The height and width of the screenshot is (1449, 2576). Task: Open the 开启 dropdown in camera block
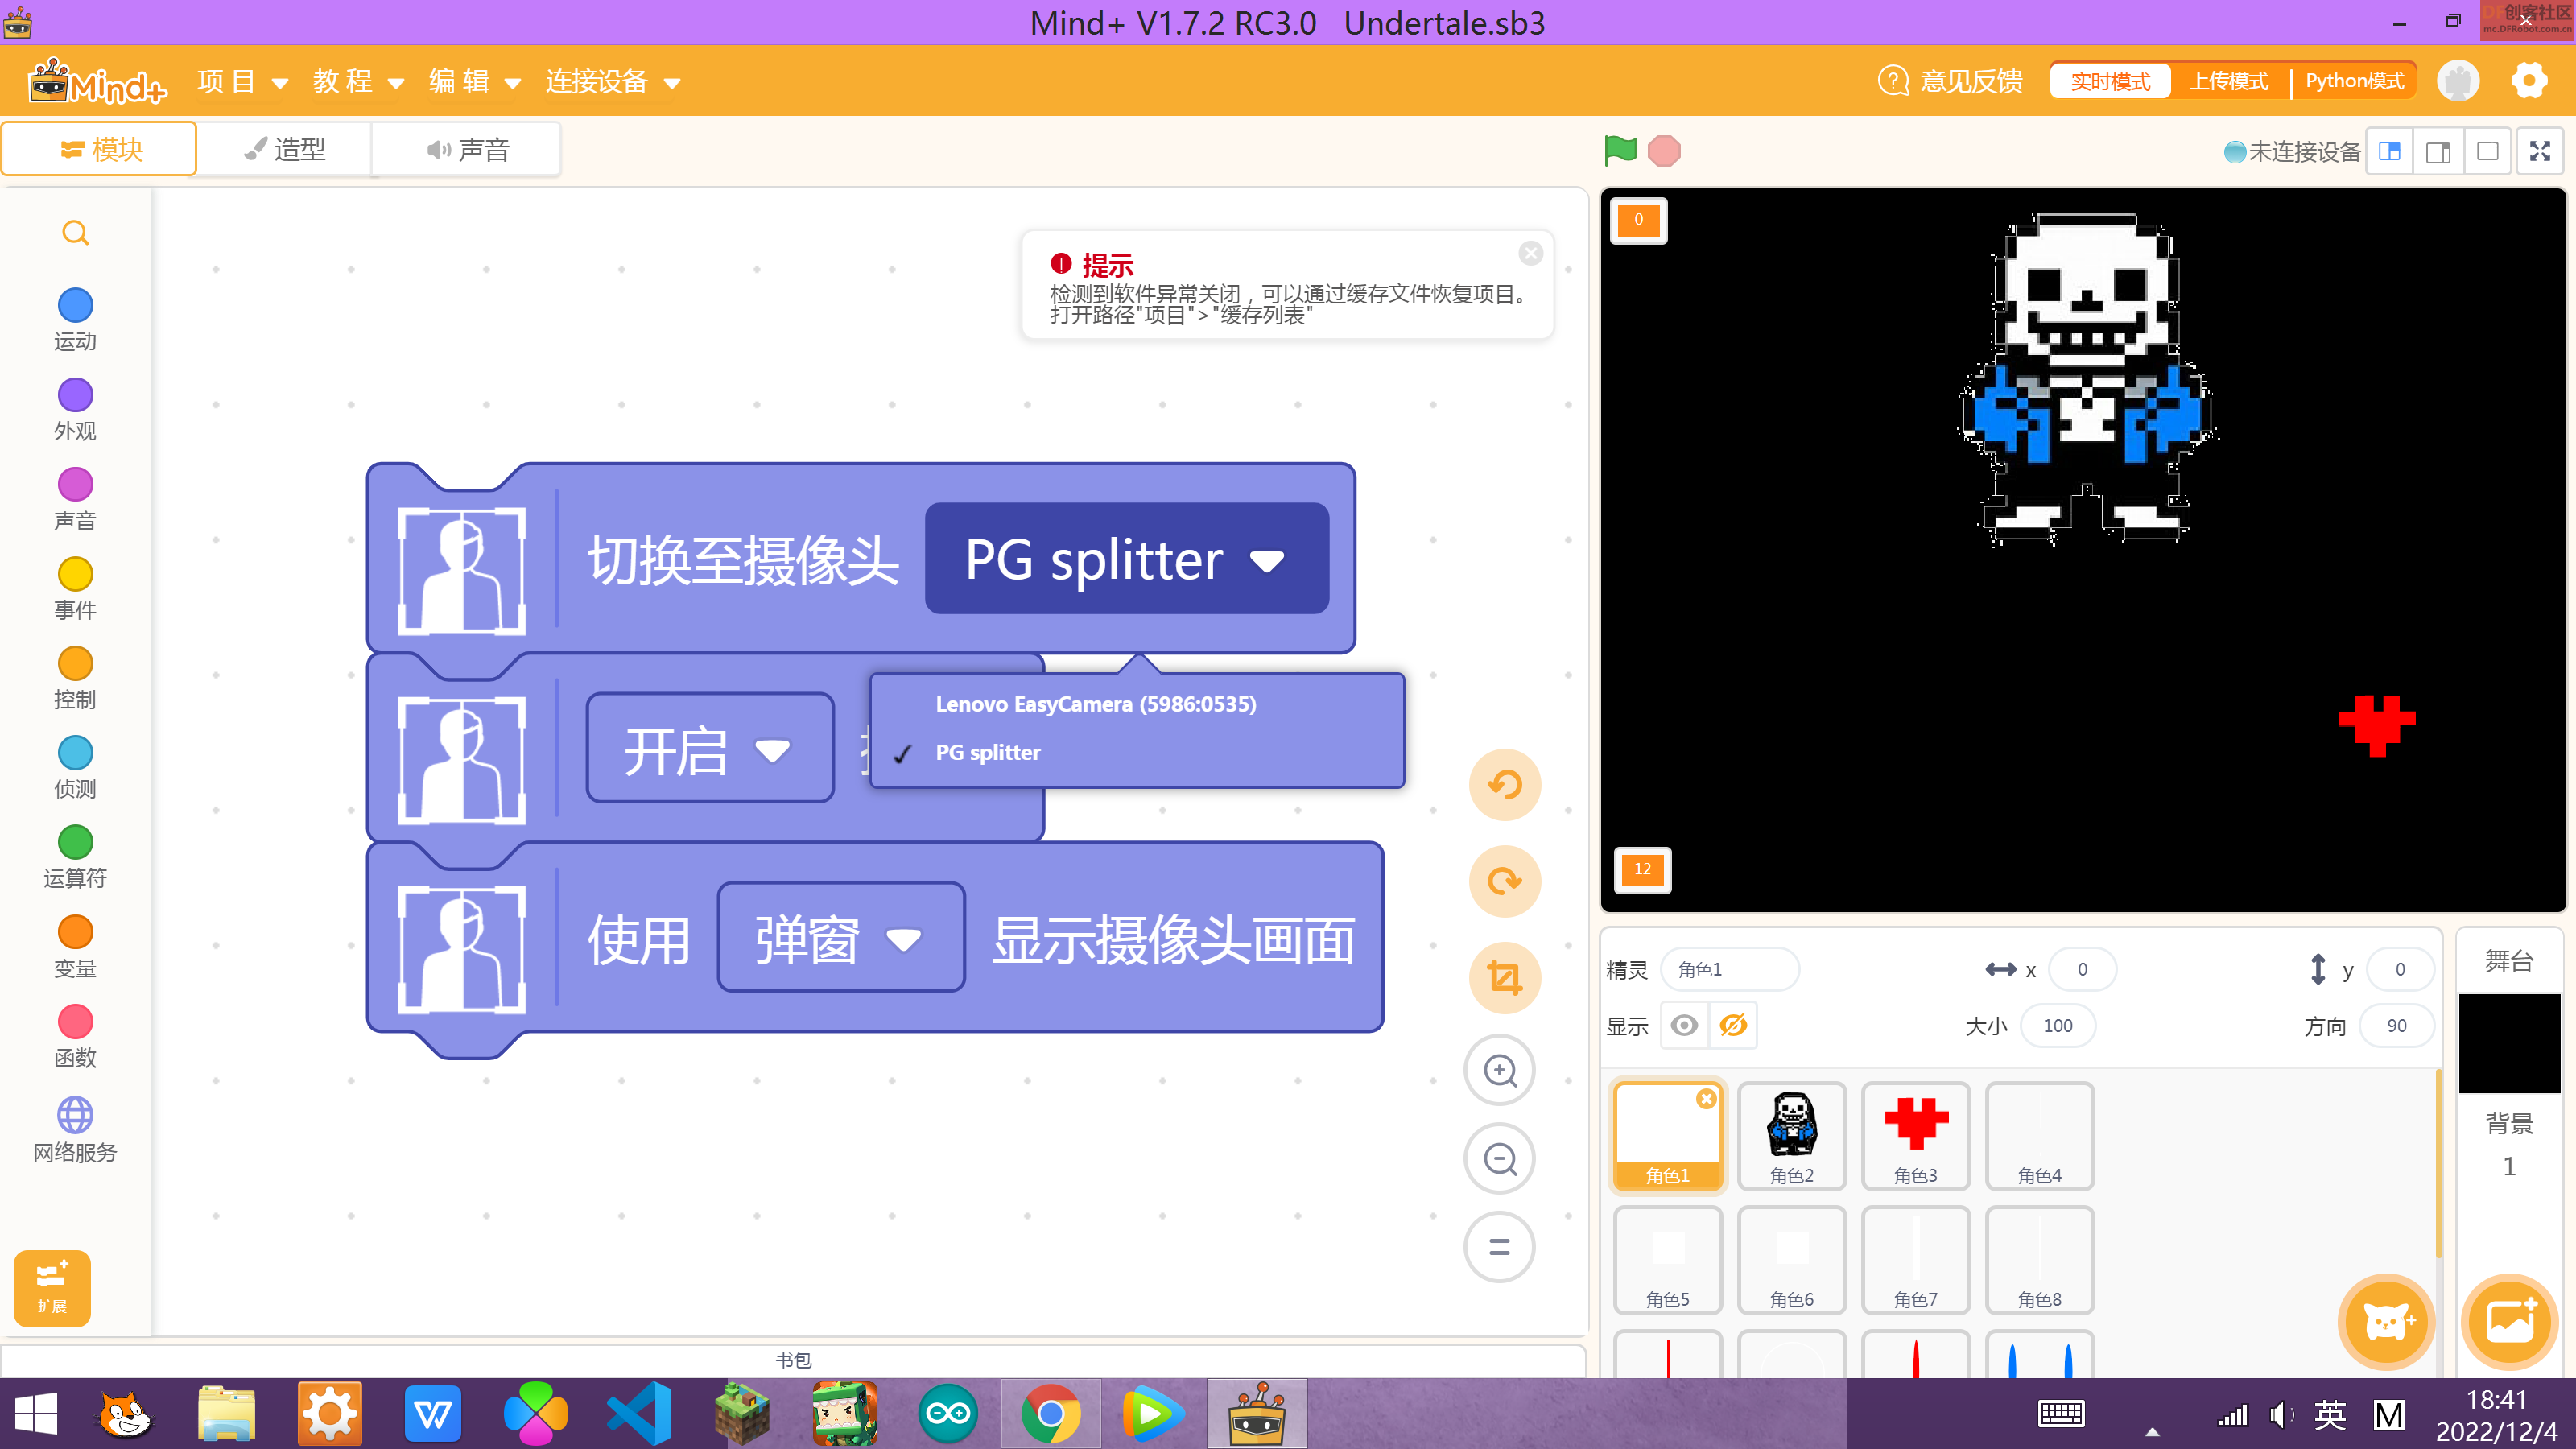[709, 748]
